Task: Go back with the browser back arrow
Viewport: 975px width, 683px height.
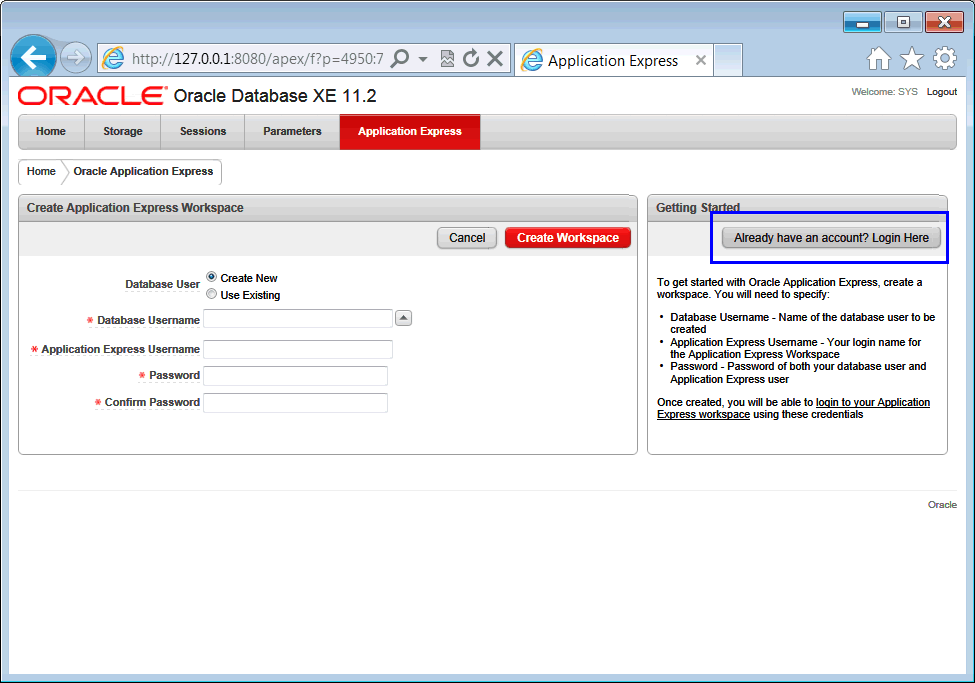Action: [x=33, y=58]
